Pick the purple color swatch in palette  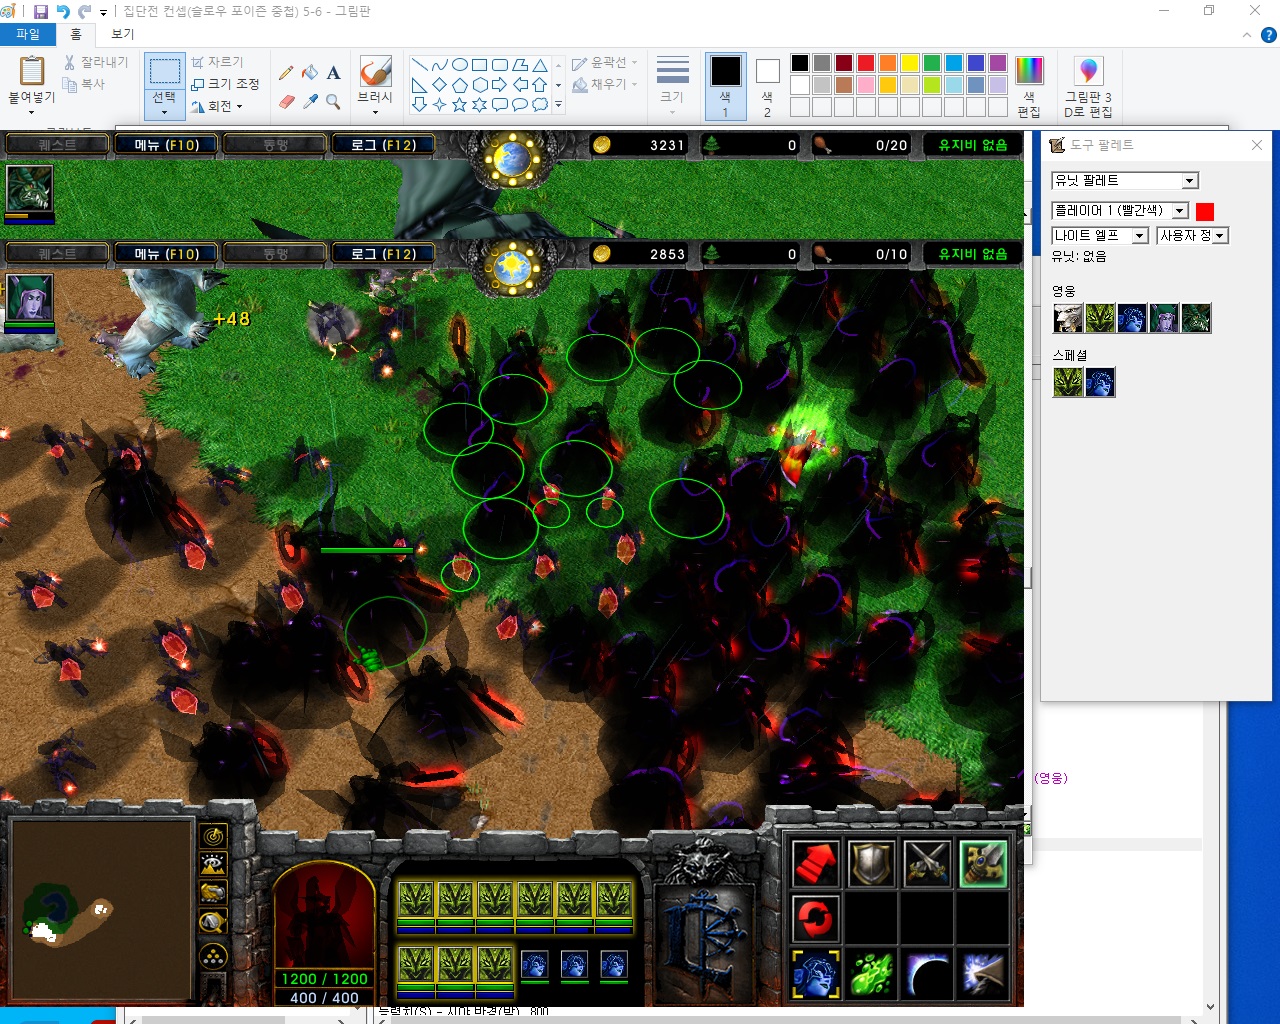coord(998,63)
